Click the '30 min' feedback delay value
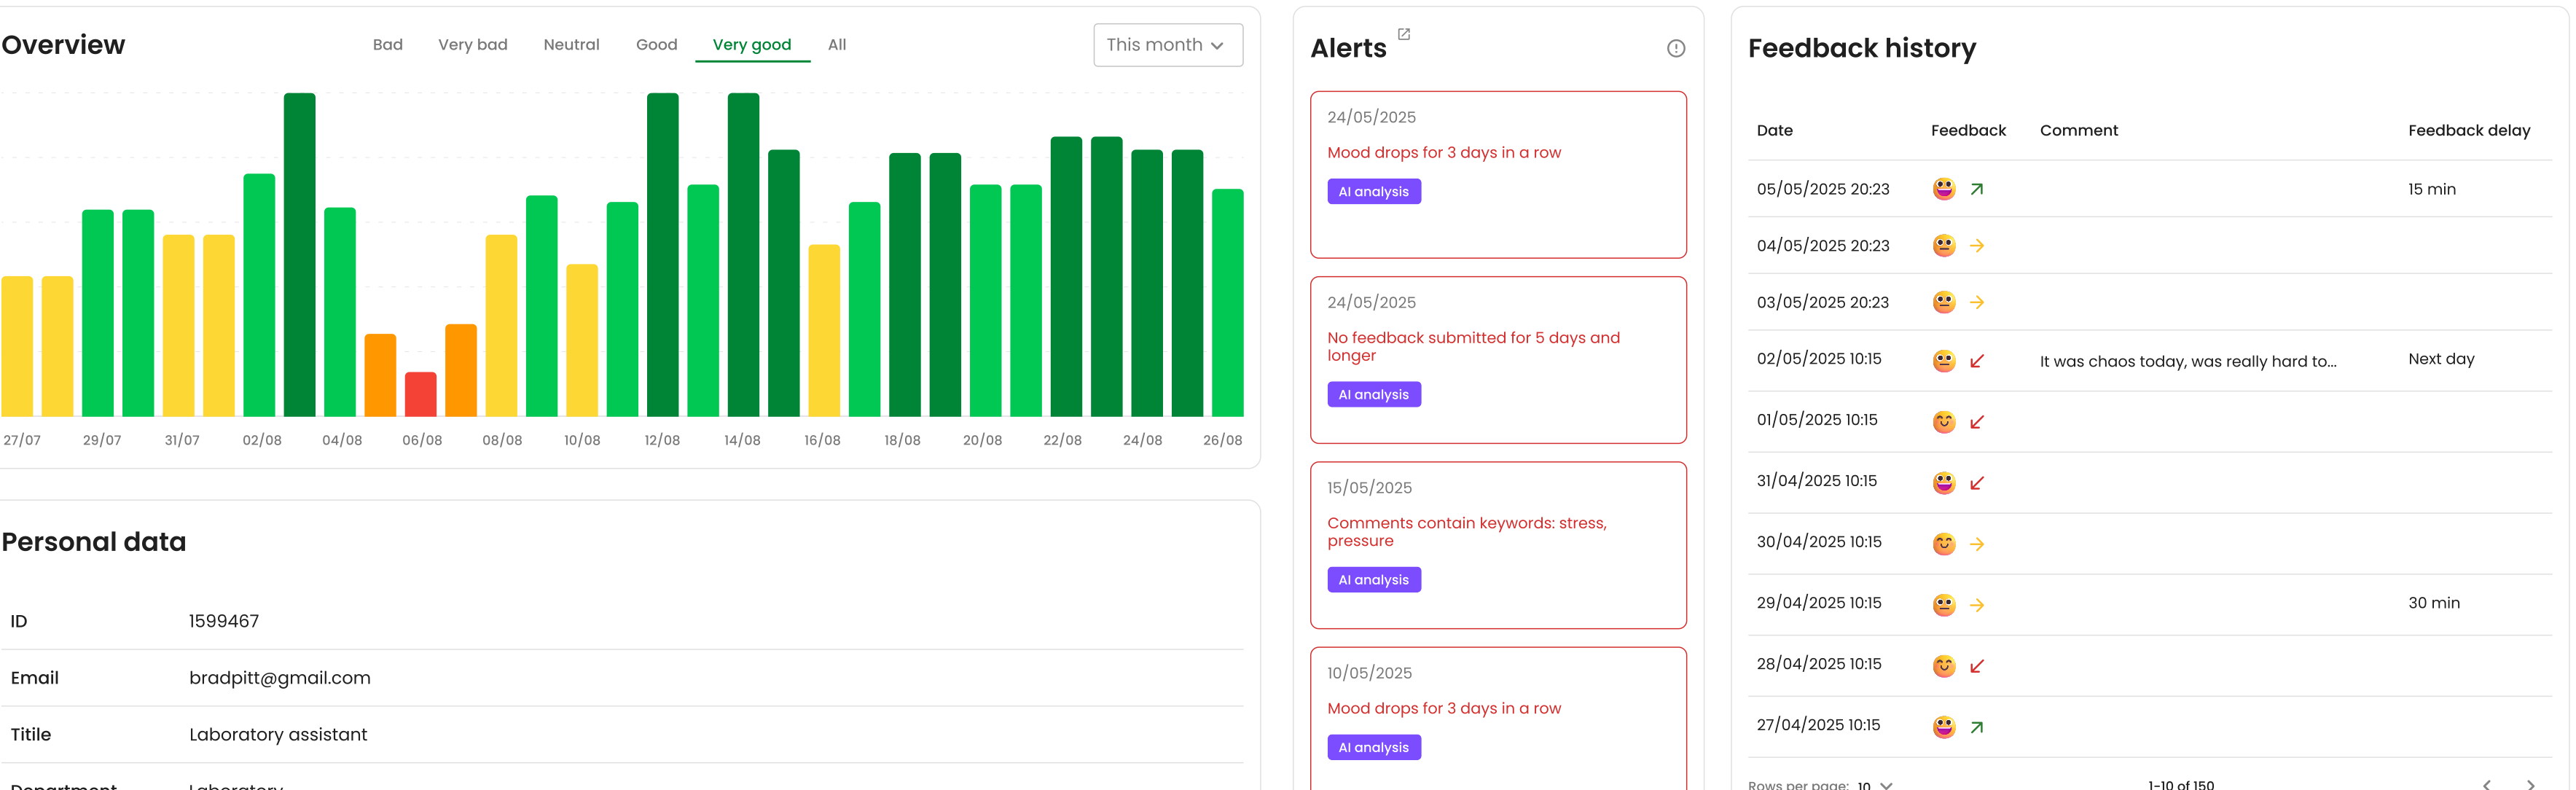The image size is (2576, 790). (2433, 603)
